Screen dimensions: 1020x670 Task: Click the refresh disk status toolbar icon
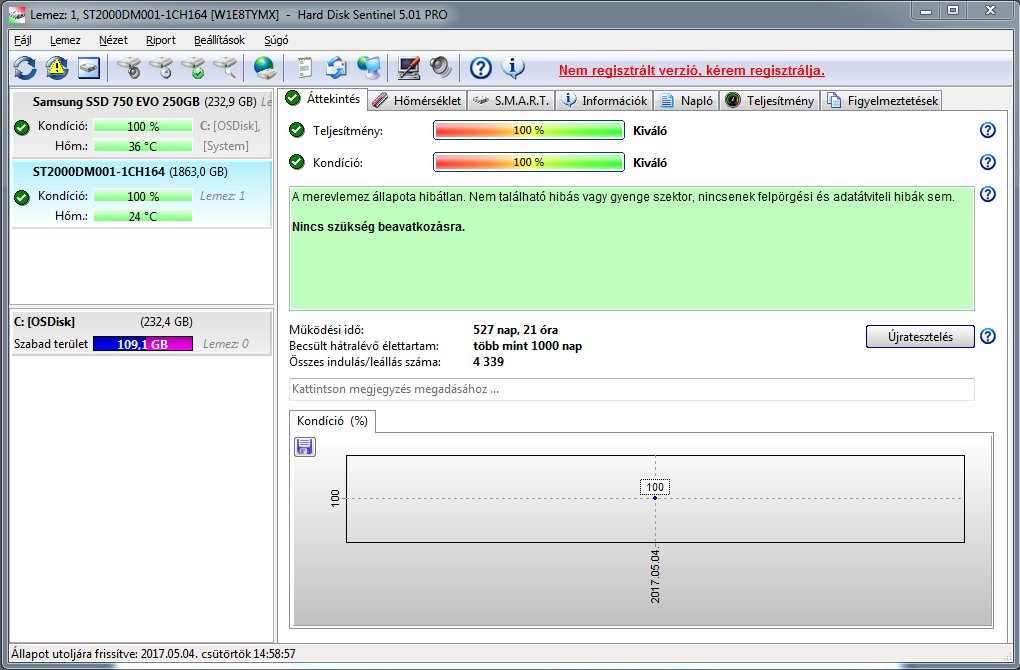pos(25,68)
